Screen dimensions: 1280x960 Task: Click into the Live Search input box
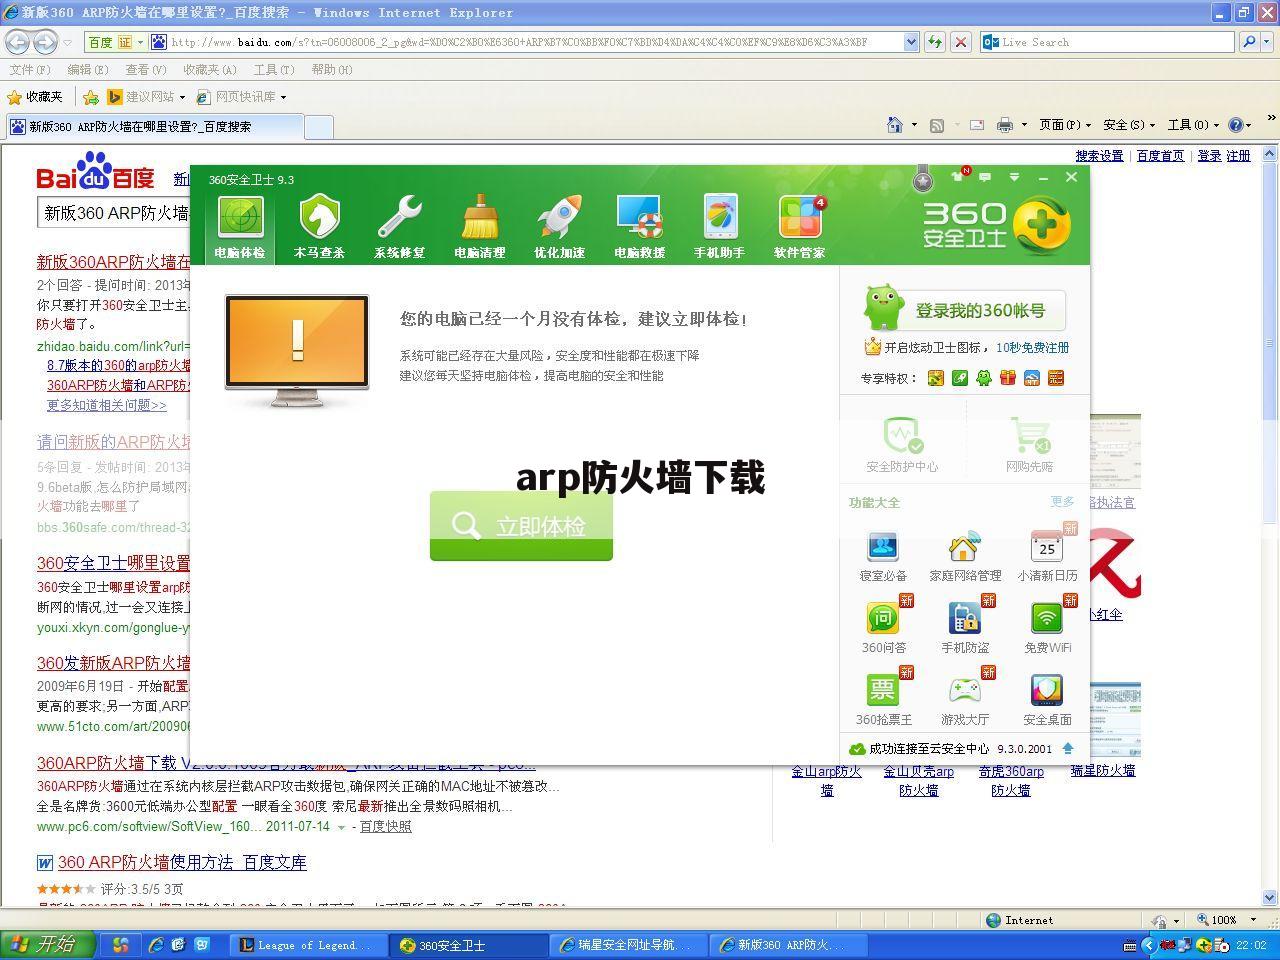(x=1116, y=42)
